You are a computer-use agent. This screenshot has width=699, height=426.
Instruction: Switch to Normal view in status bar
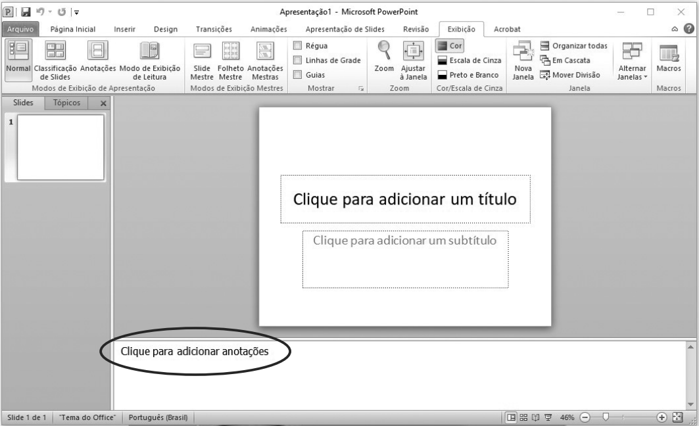(511, 418)
